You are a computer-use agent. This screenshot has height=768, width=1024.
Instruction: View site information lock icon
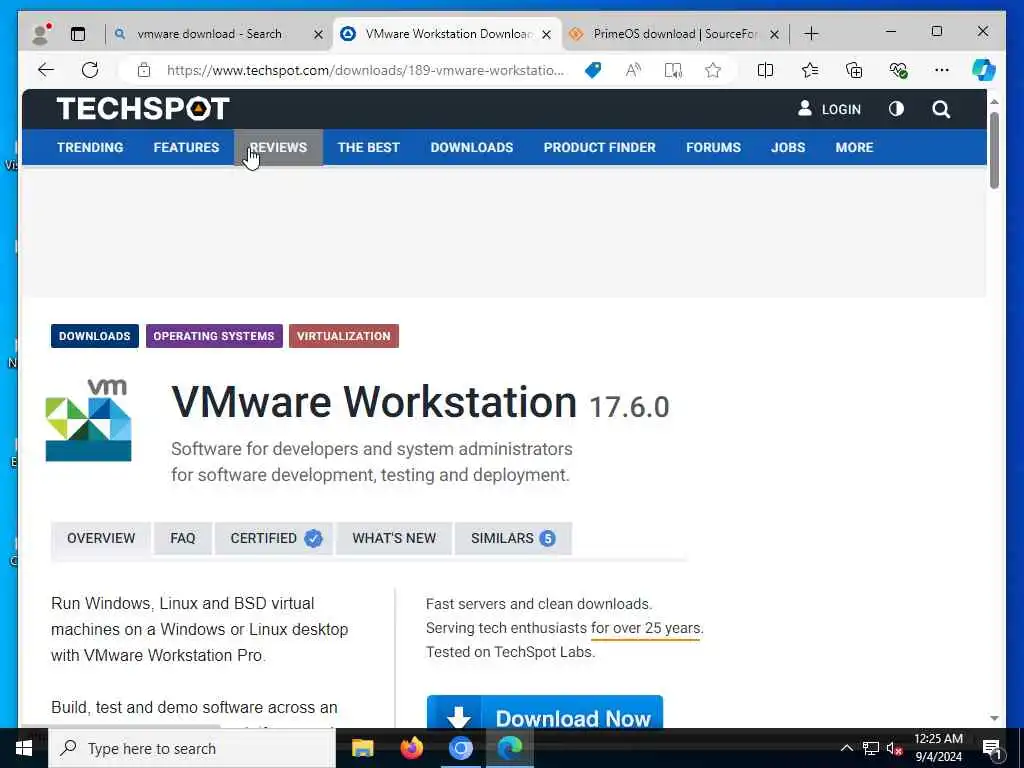click(x=144, y=70)
